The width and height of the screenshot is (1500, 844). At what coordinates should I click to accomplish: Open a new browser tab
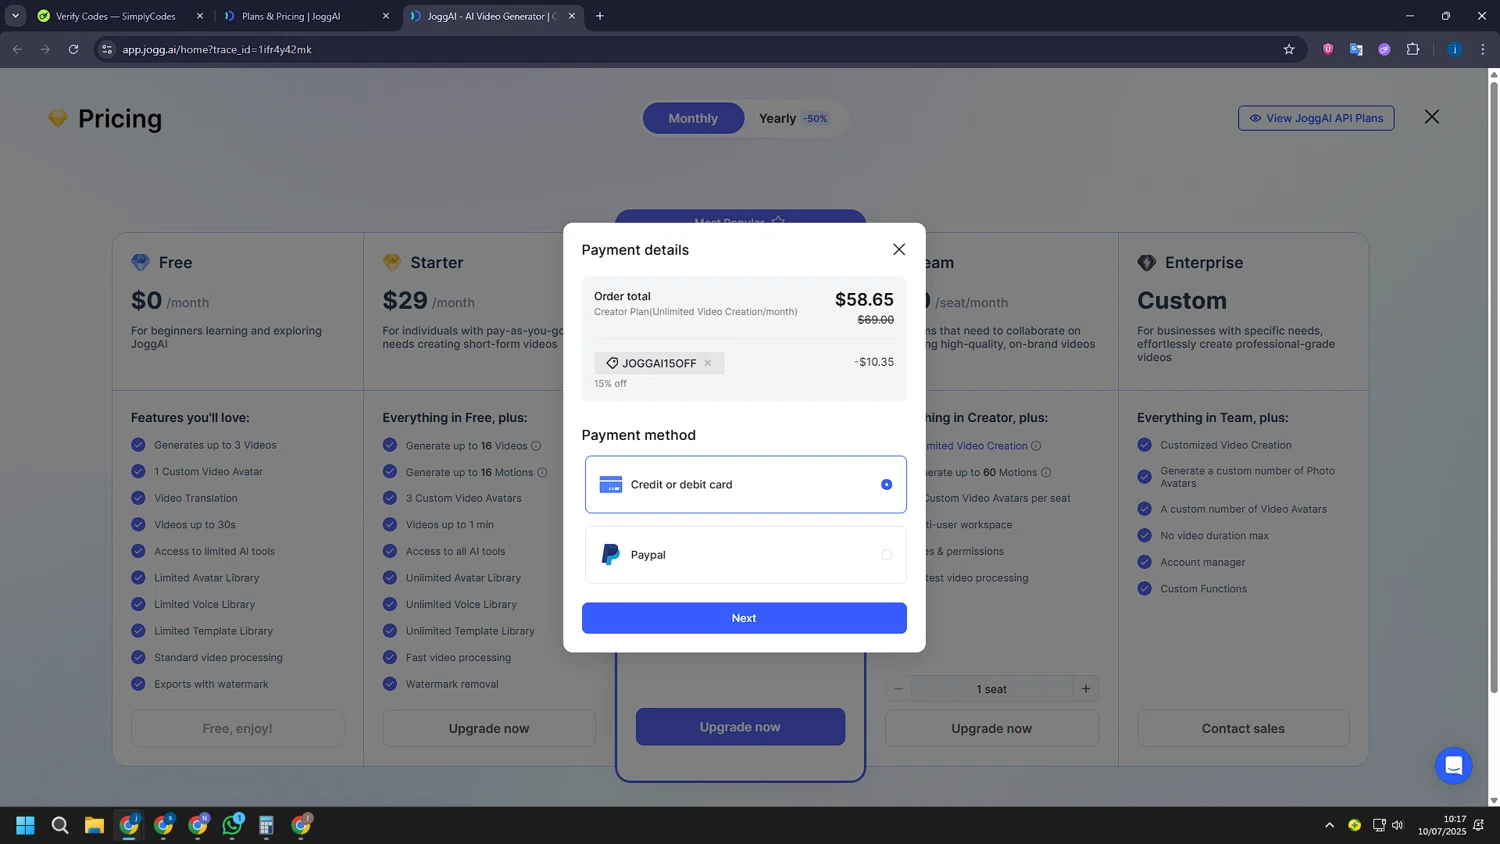coord(600,16)
